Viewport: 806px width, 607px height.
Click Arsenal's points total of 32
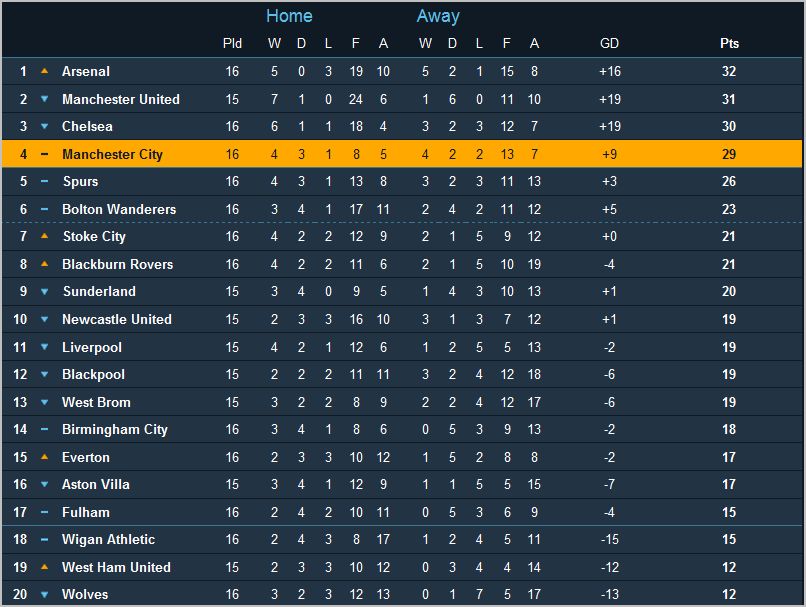coord(729,72)
